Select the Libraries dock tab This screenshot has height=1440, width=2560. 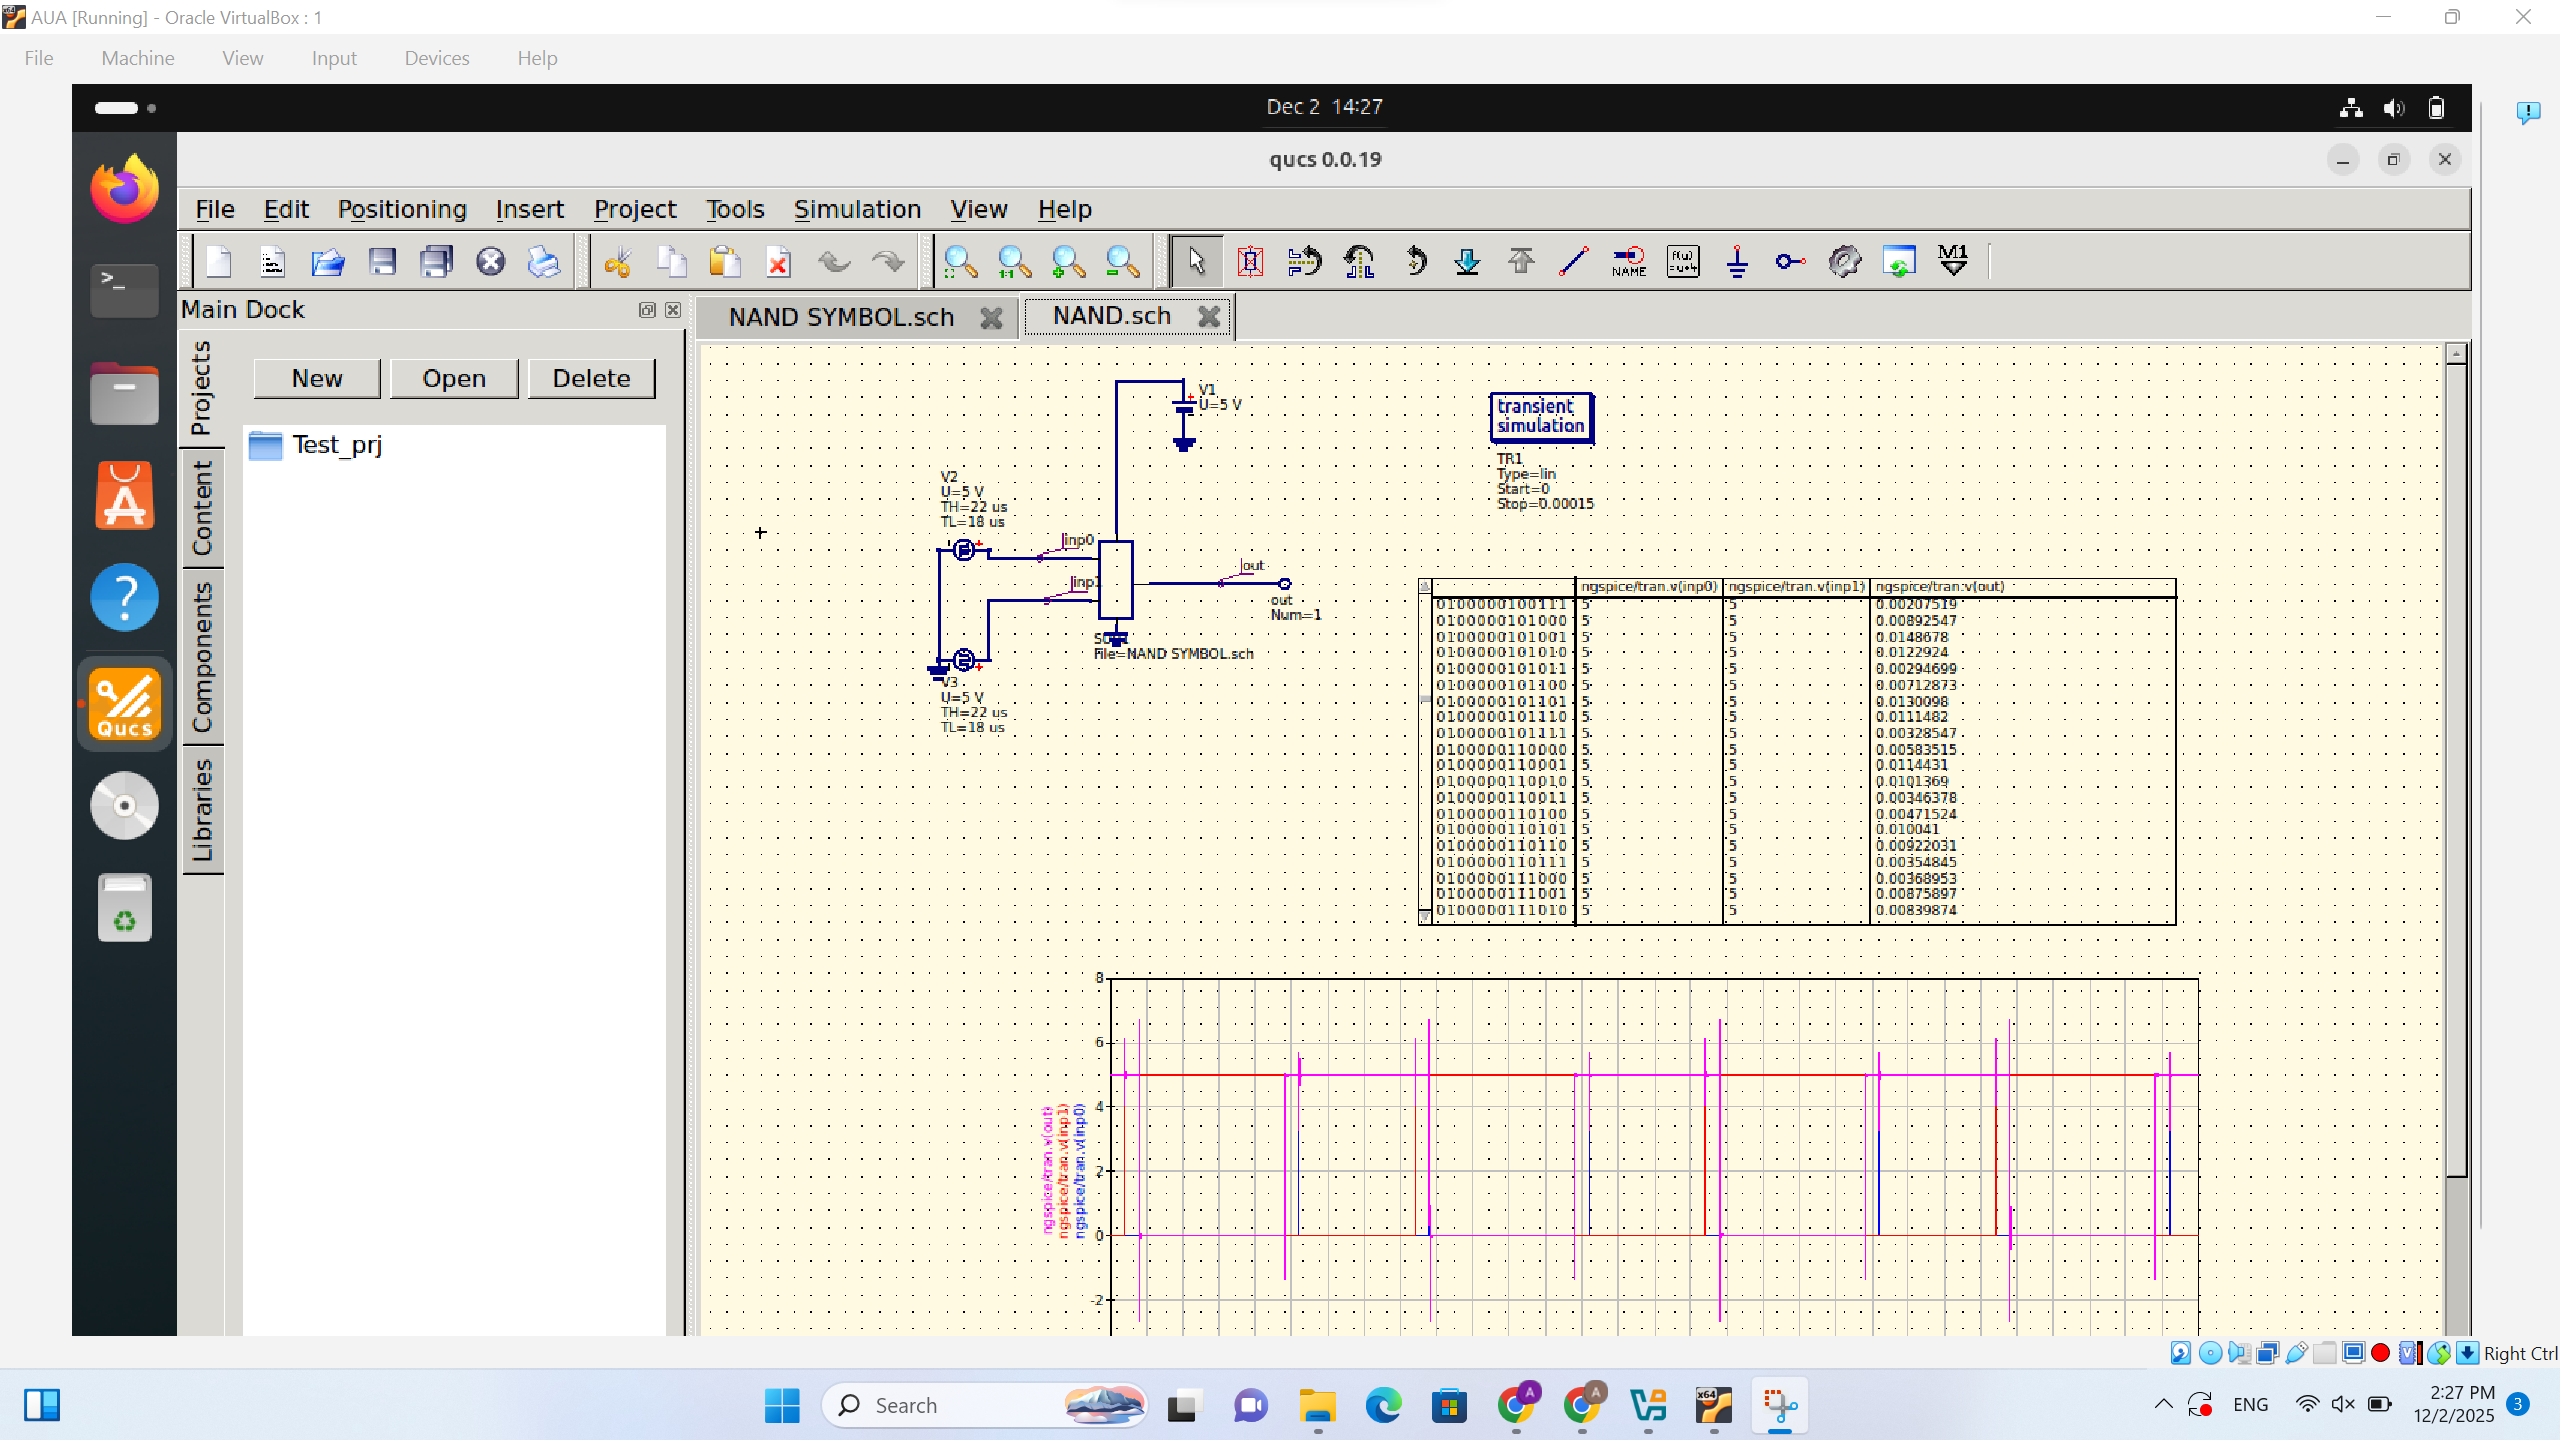coord(202,810)
